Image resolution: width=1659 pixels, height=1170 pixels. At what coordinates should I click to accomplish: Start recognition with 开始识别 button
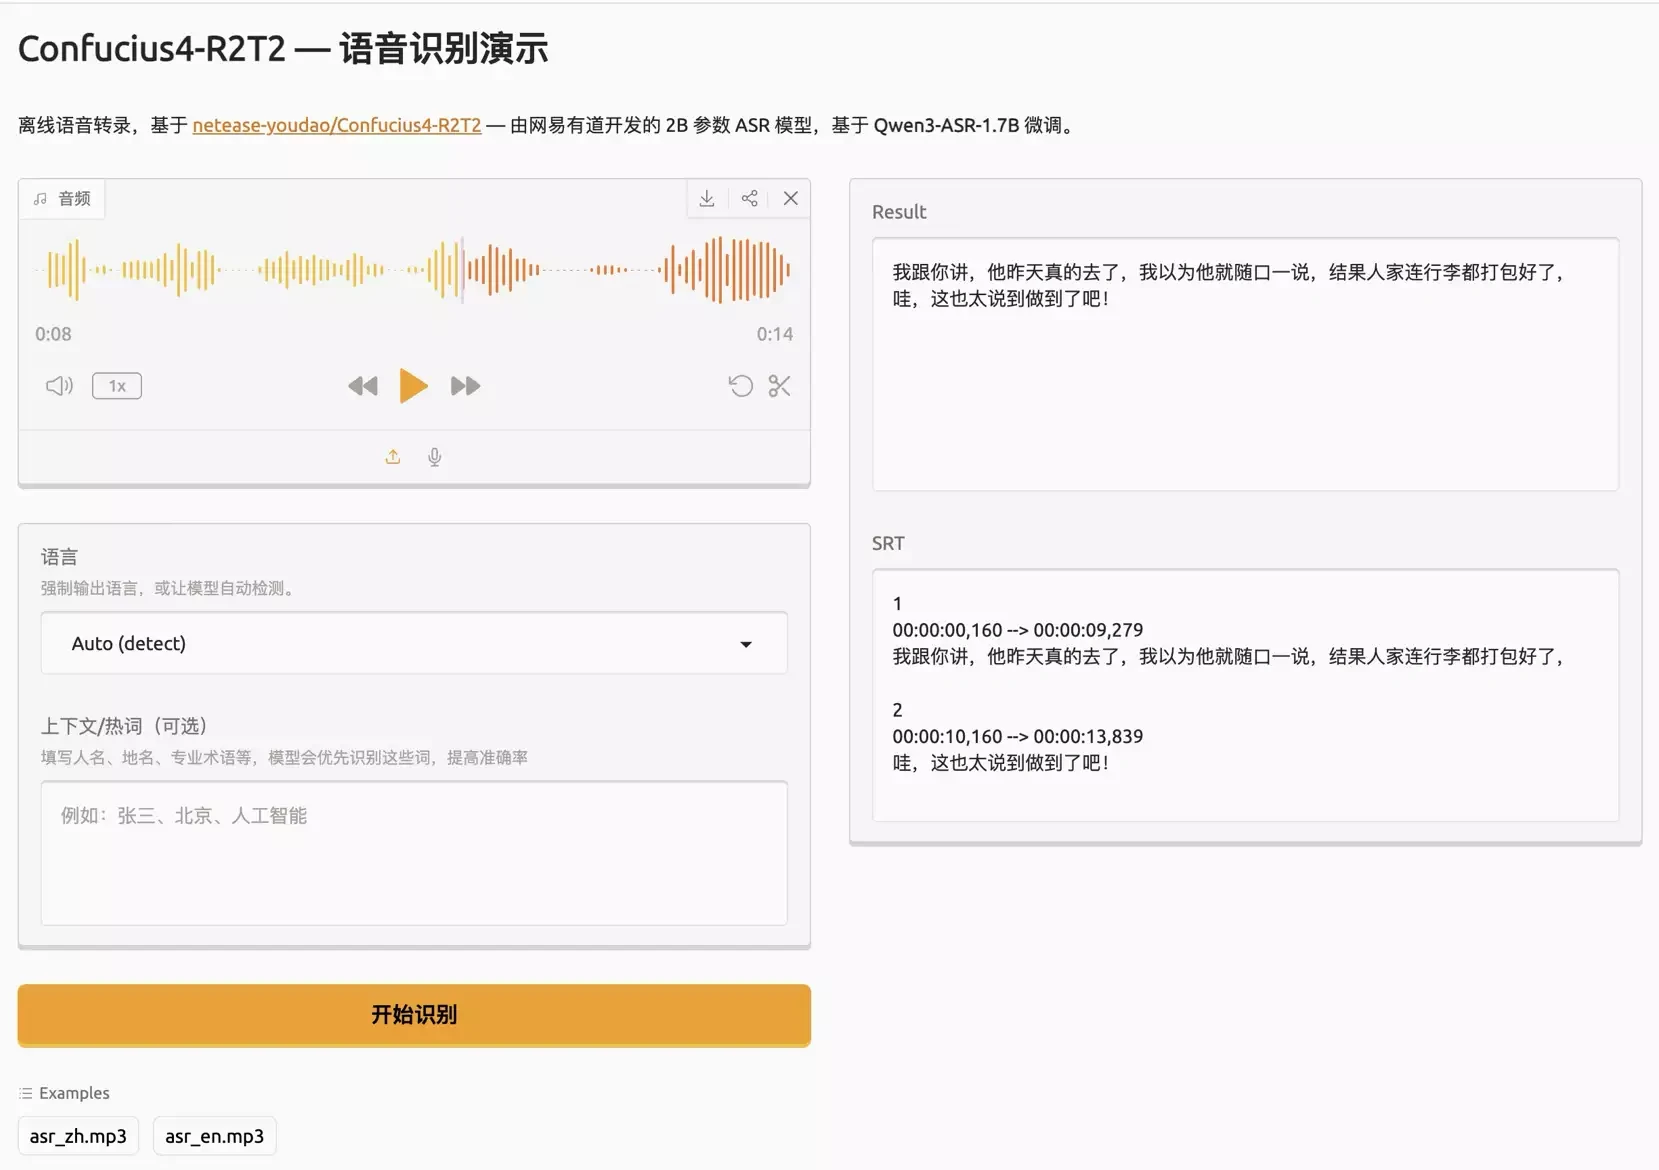point(414,1015)
